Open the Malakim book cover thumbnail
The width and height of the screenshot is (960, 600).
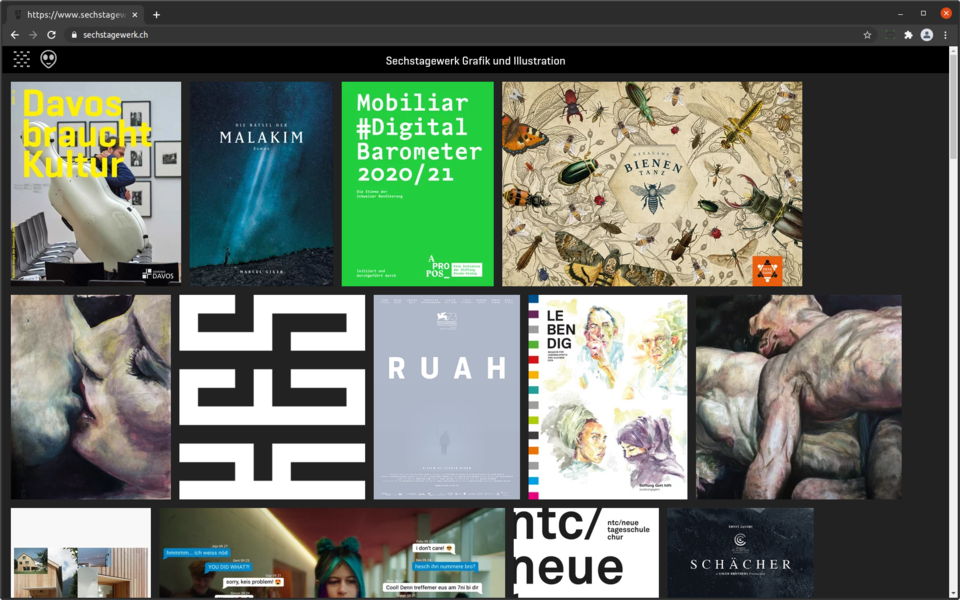(261, 184)
